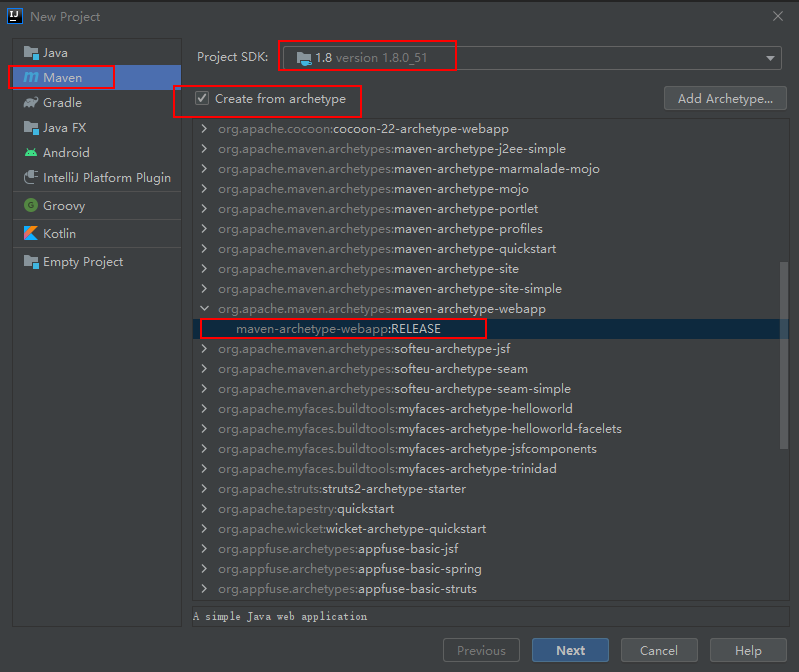799x672 pixels.
Task: Click the Maven 'm' icon
Action: point(31,77)
